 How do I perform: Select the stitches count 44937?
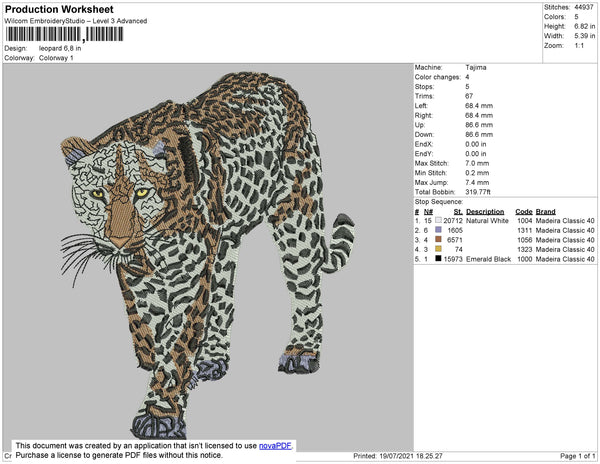(x=584, y=7)
